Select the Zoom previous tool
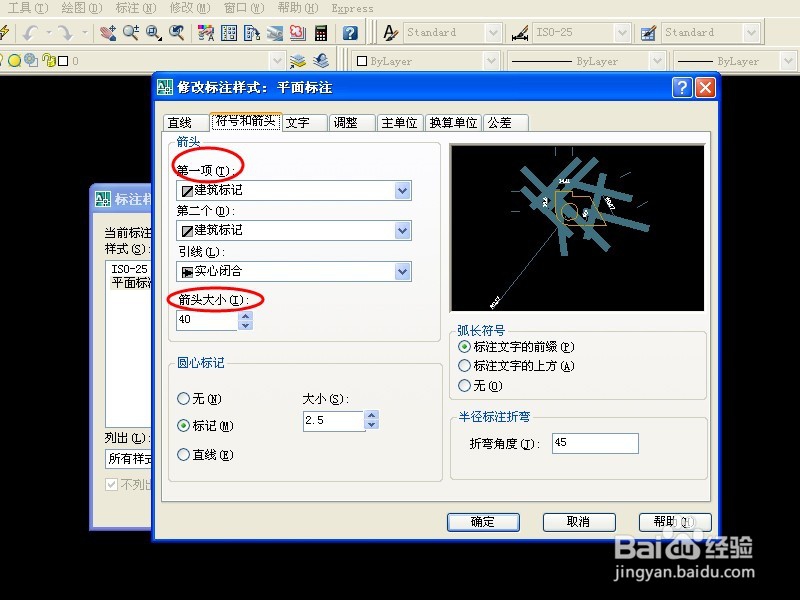800x600 pixels. (x=177, y=33)
